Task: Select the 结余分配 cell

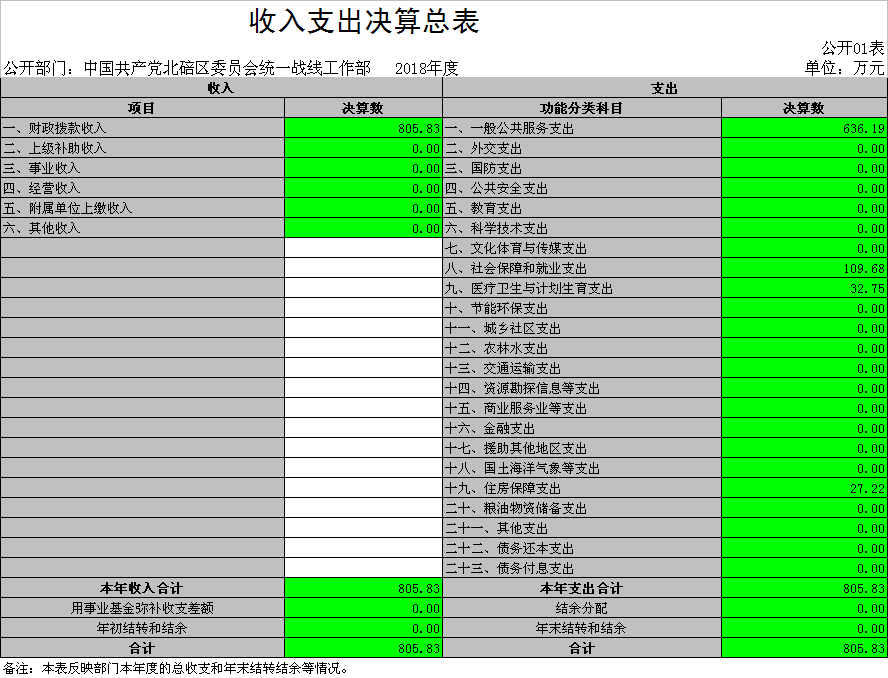Action: 582,608
